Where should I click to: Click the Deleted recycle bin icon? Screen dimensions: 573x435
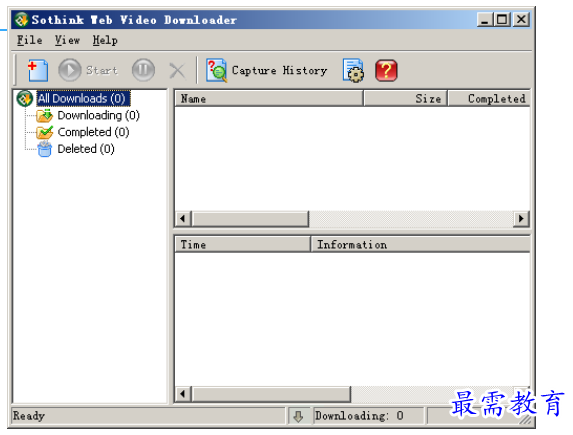pyautogui.click(x=45, y=149)
